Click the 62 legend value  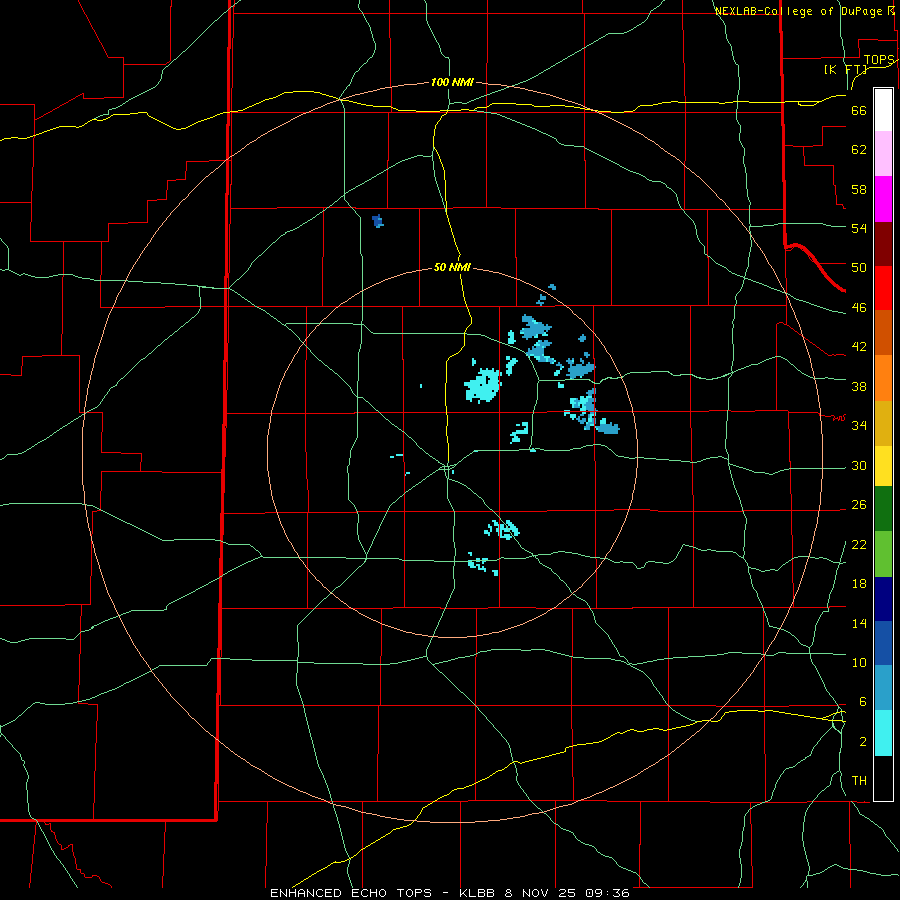coord(859,150)
